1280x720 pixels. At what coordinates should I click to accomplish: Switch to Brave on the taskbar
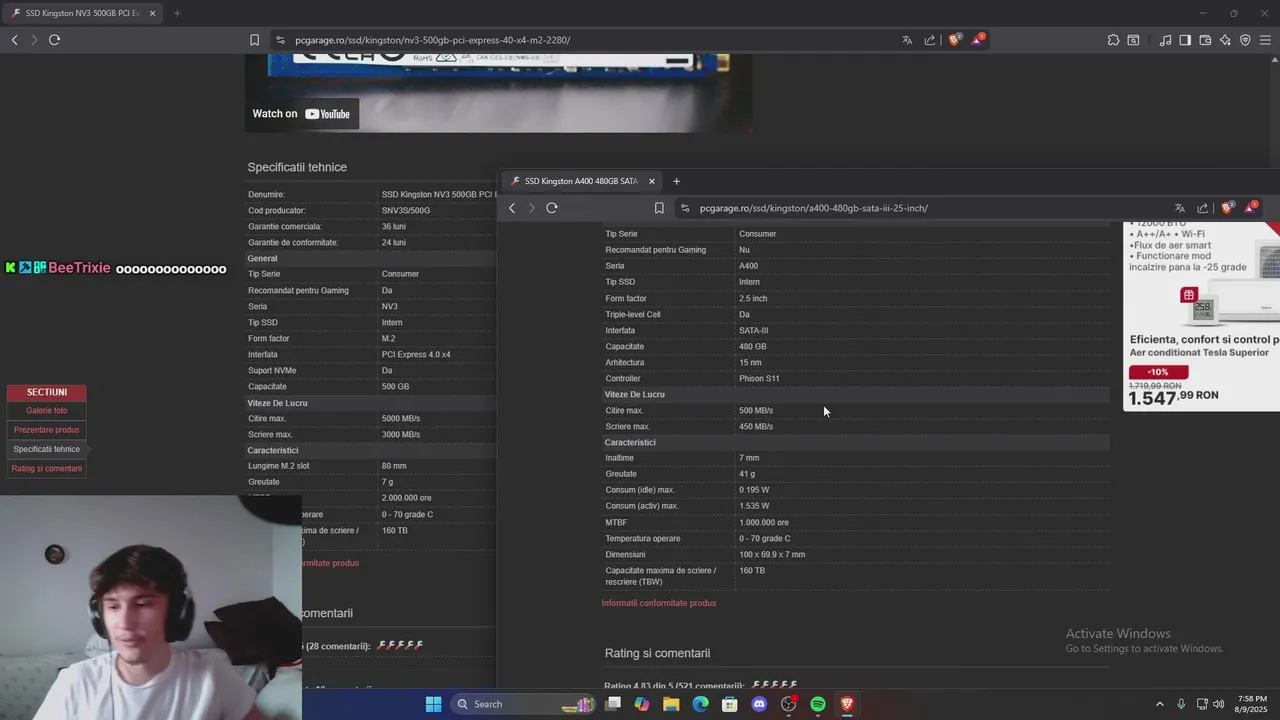click(x=847, y=704)
